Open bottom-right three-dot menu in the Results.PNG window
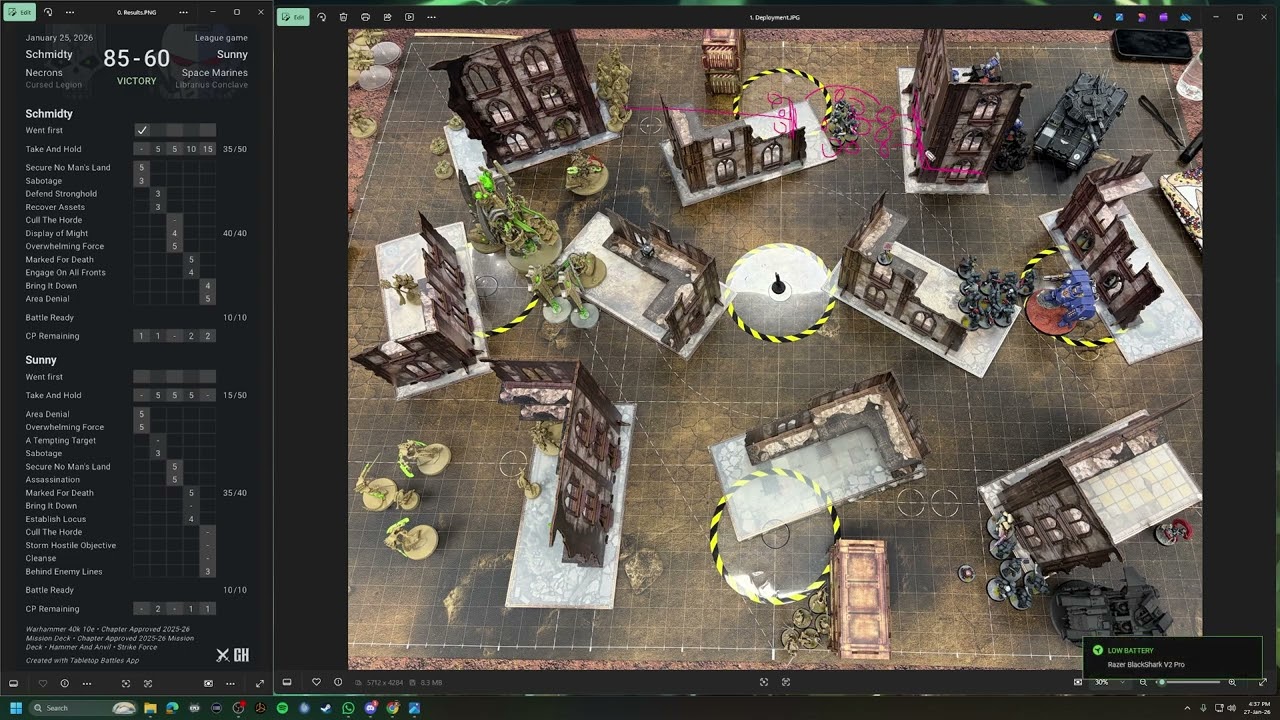 click(230, 683)
